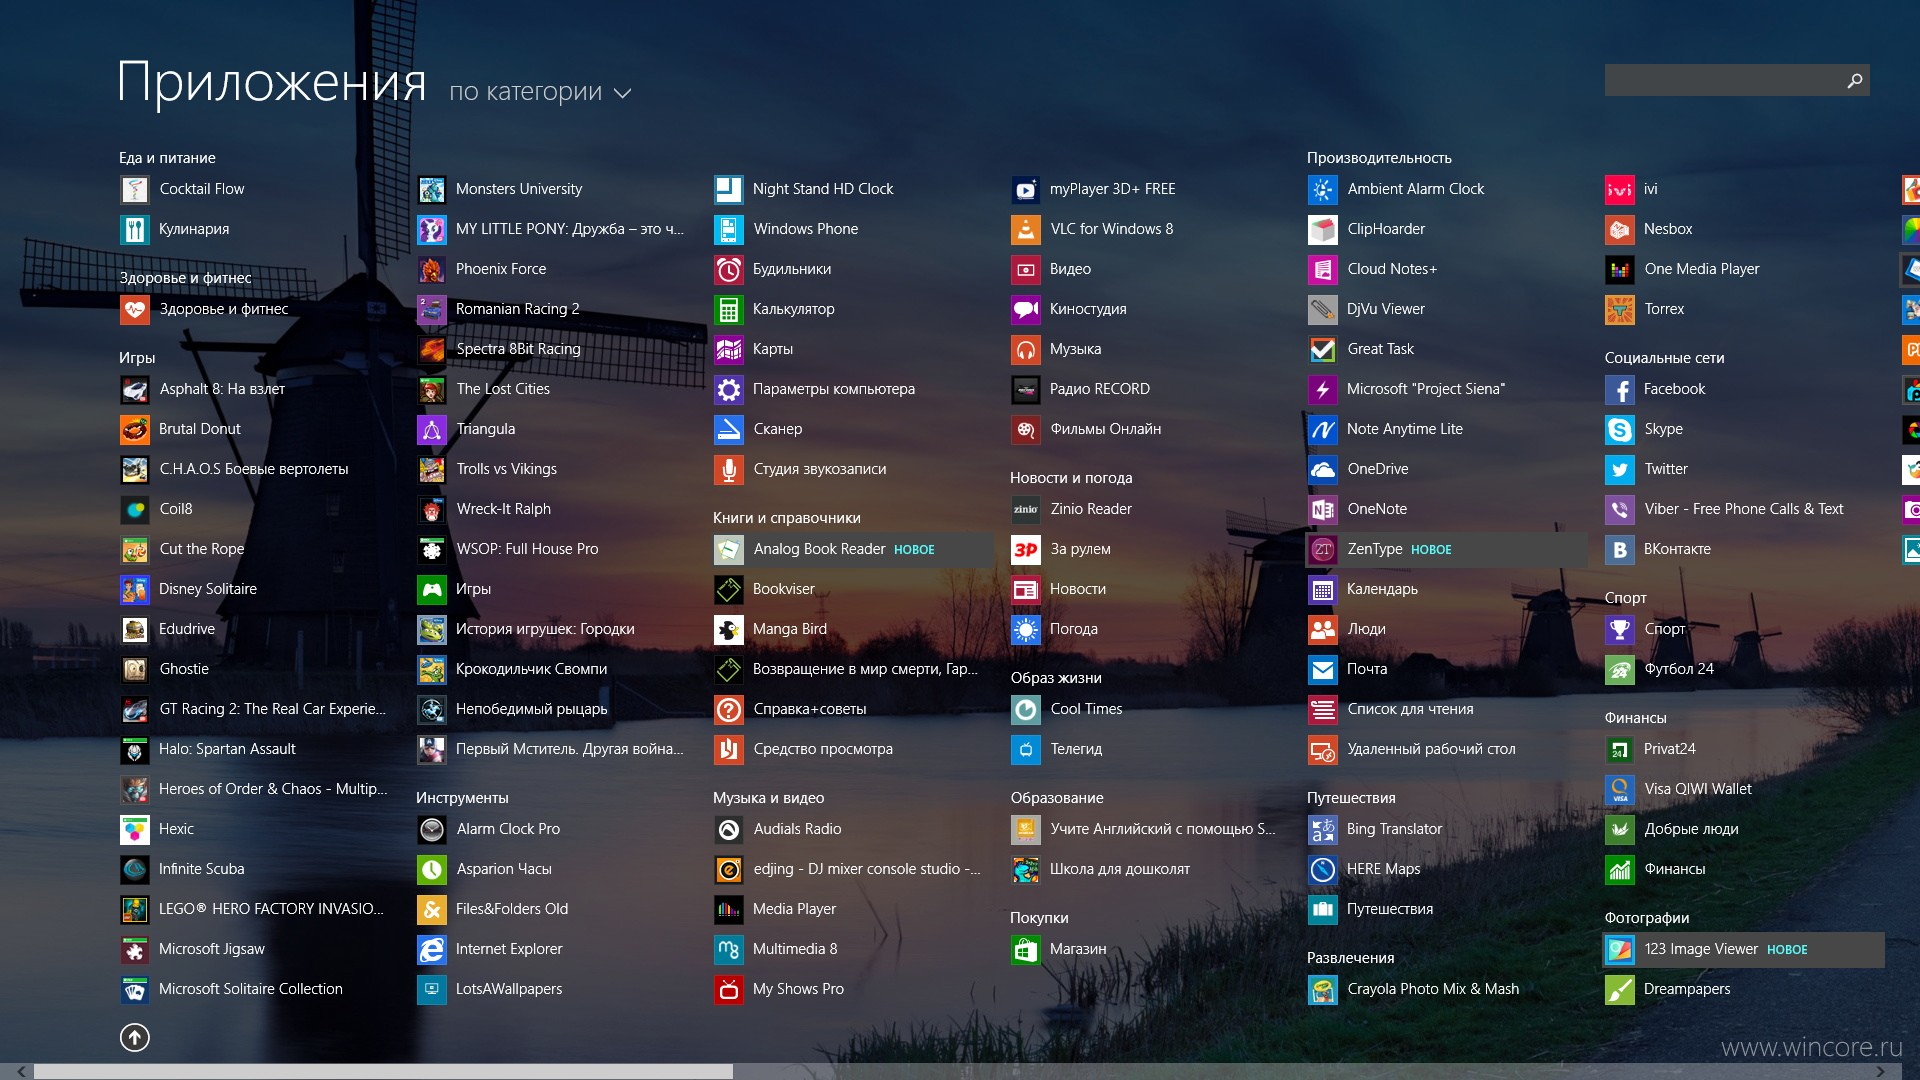
Task: Open OneDrive cloud icon
Action: pyautogui.click(x=1323, y=469)
